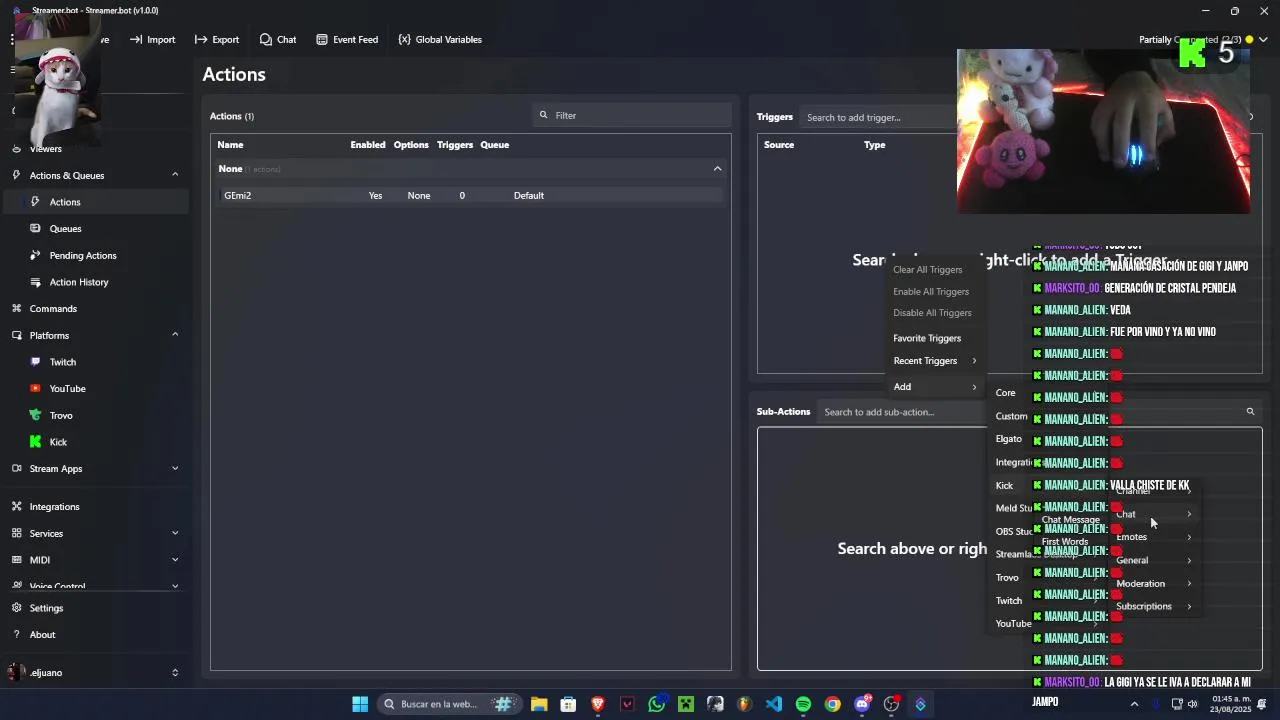1280x720 pixels.
Task: Select Favorite Triggers menu entry
Action: click(x=927, y=338)
